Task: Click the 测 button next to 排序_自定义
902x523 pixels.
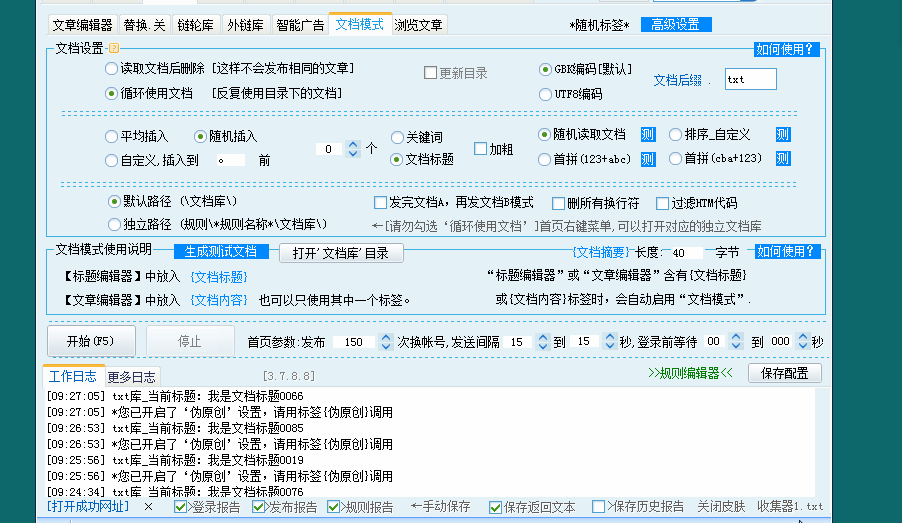Action: pos(783,134)
